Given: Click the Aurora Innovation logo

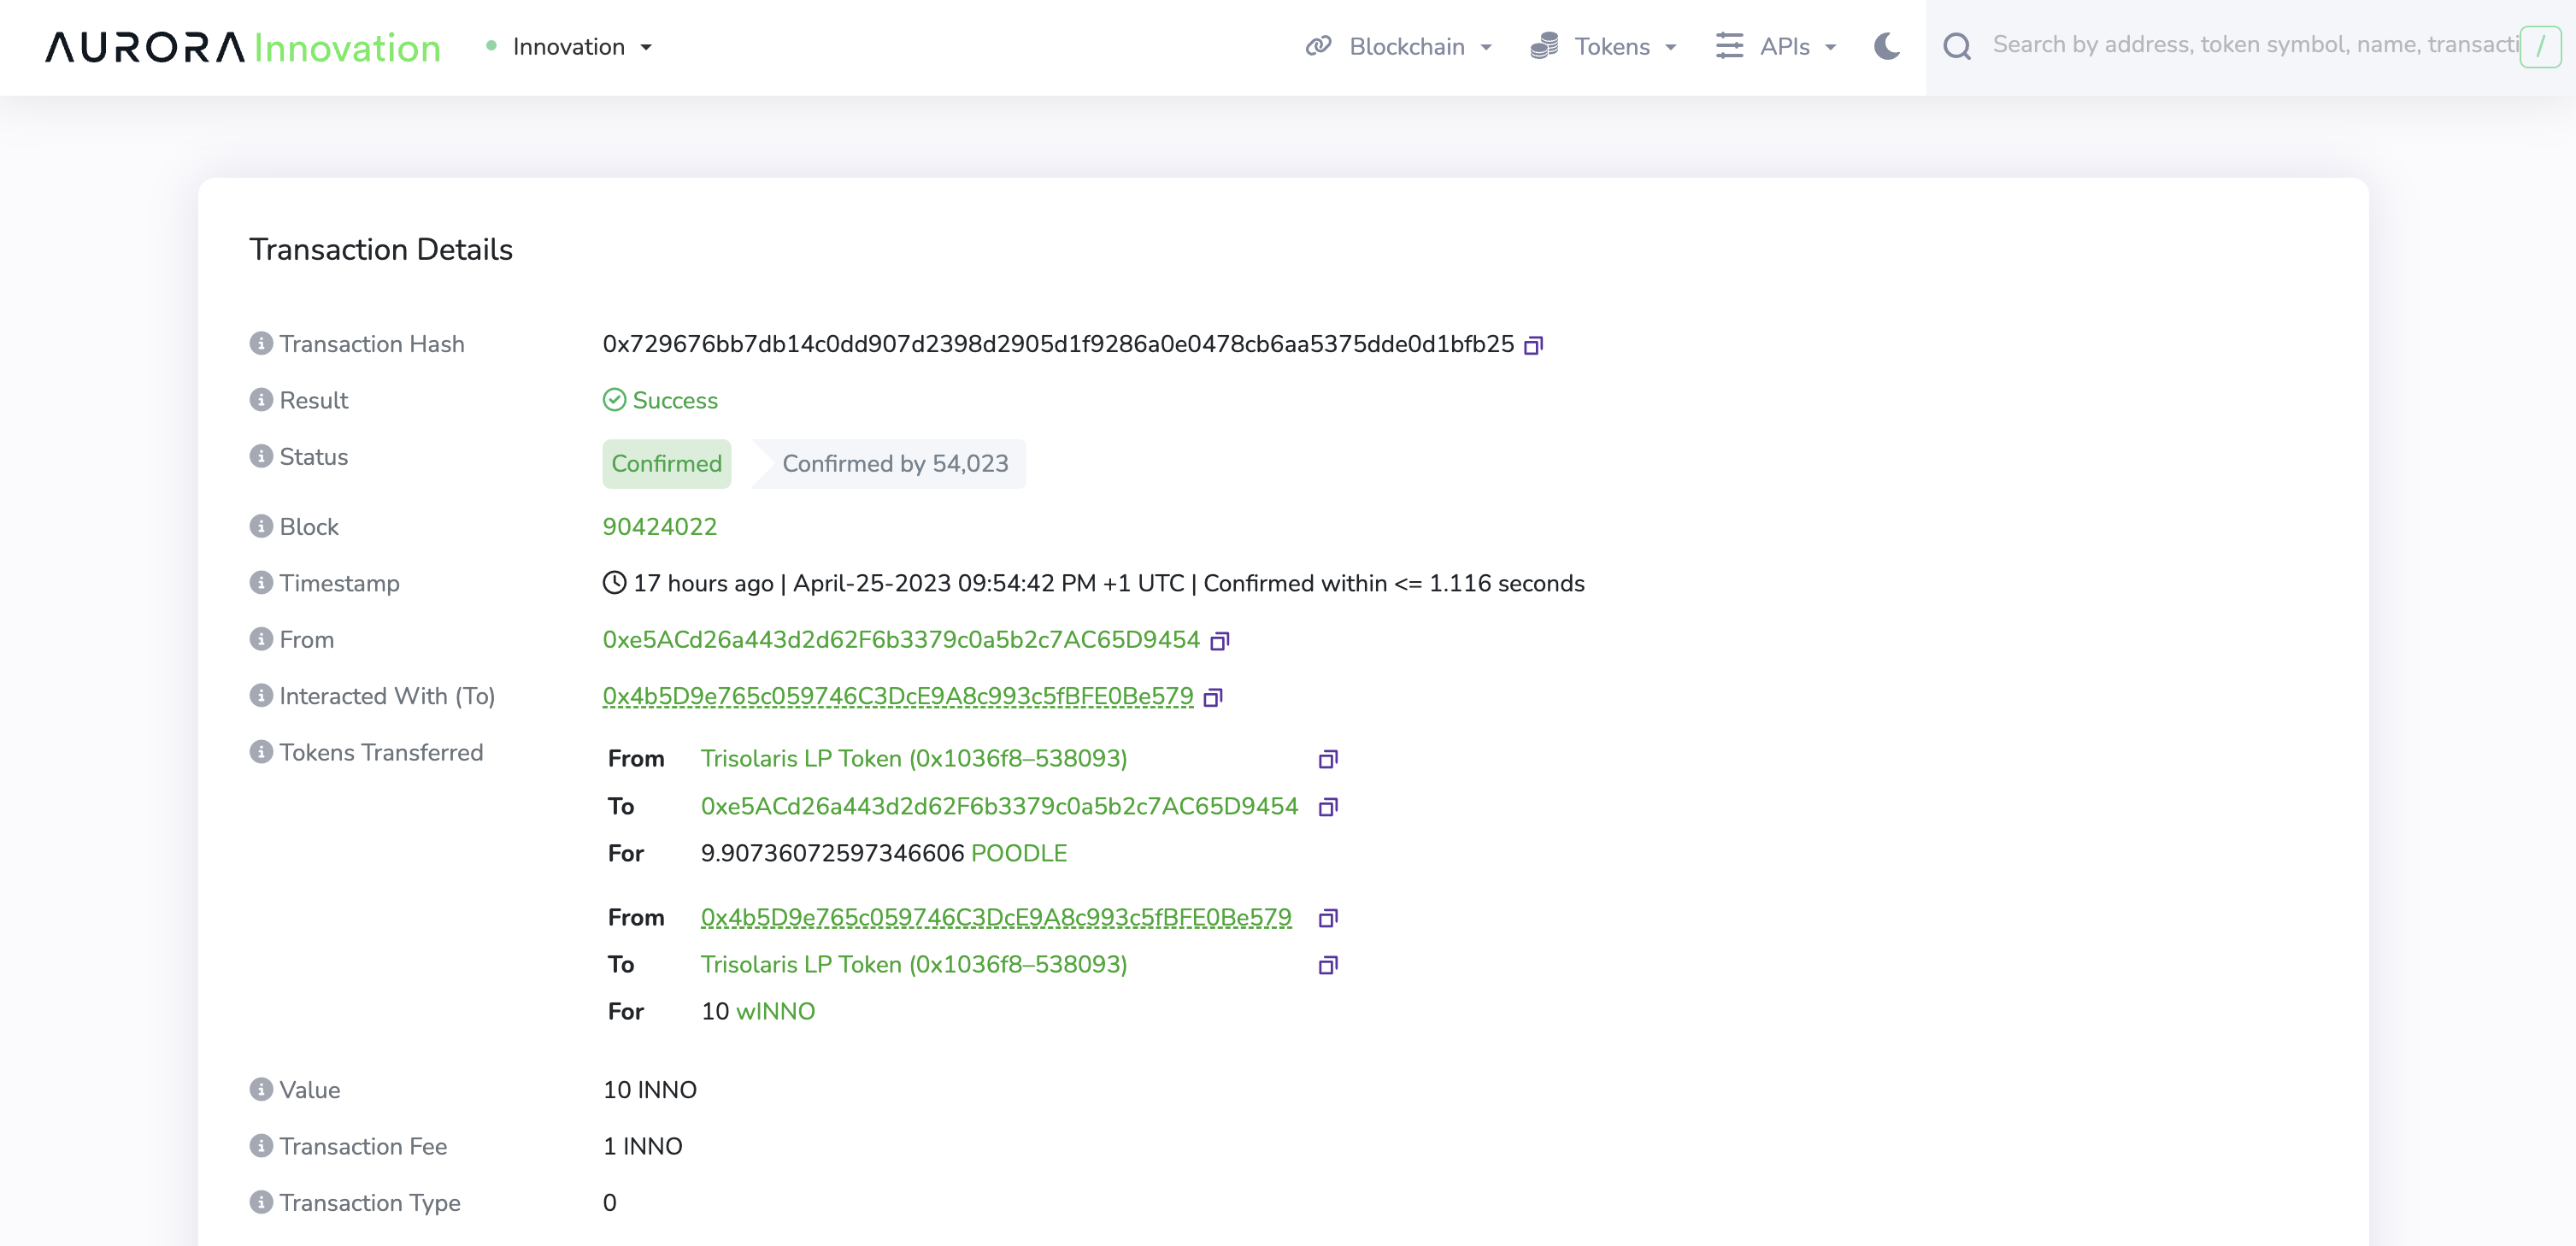Looking at the screenshot, I should point(243,47).
